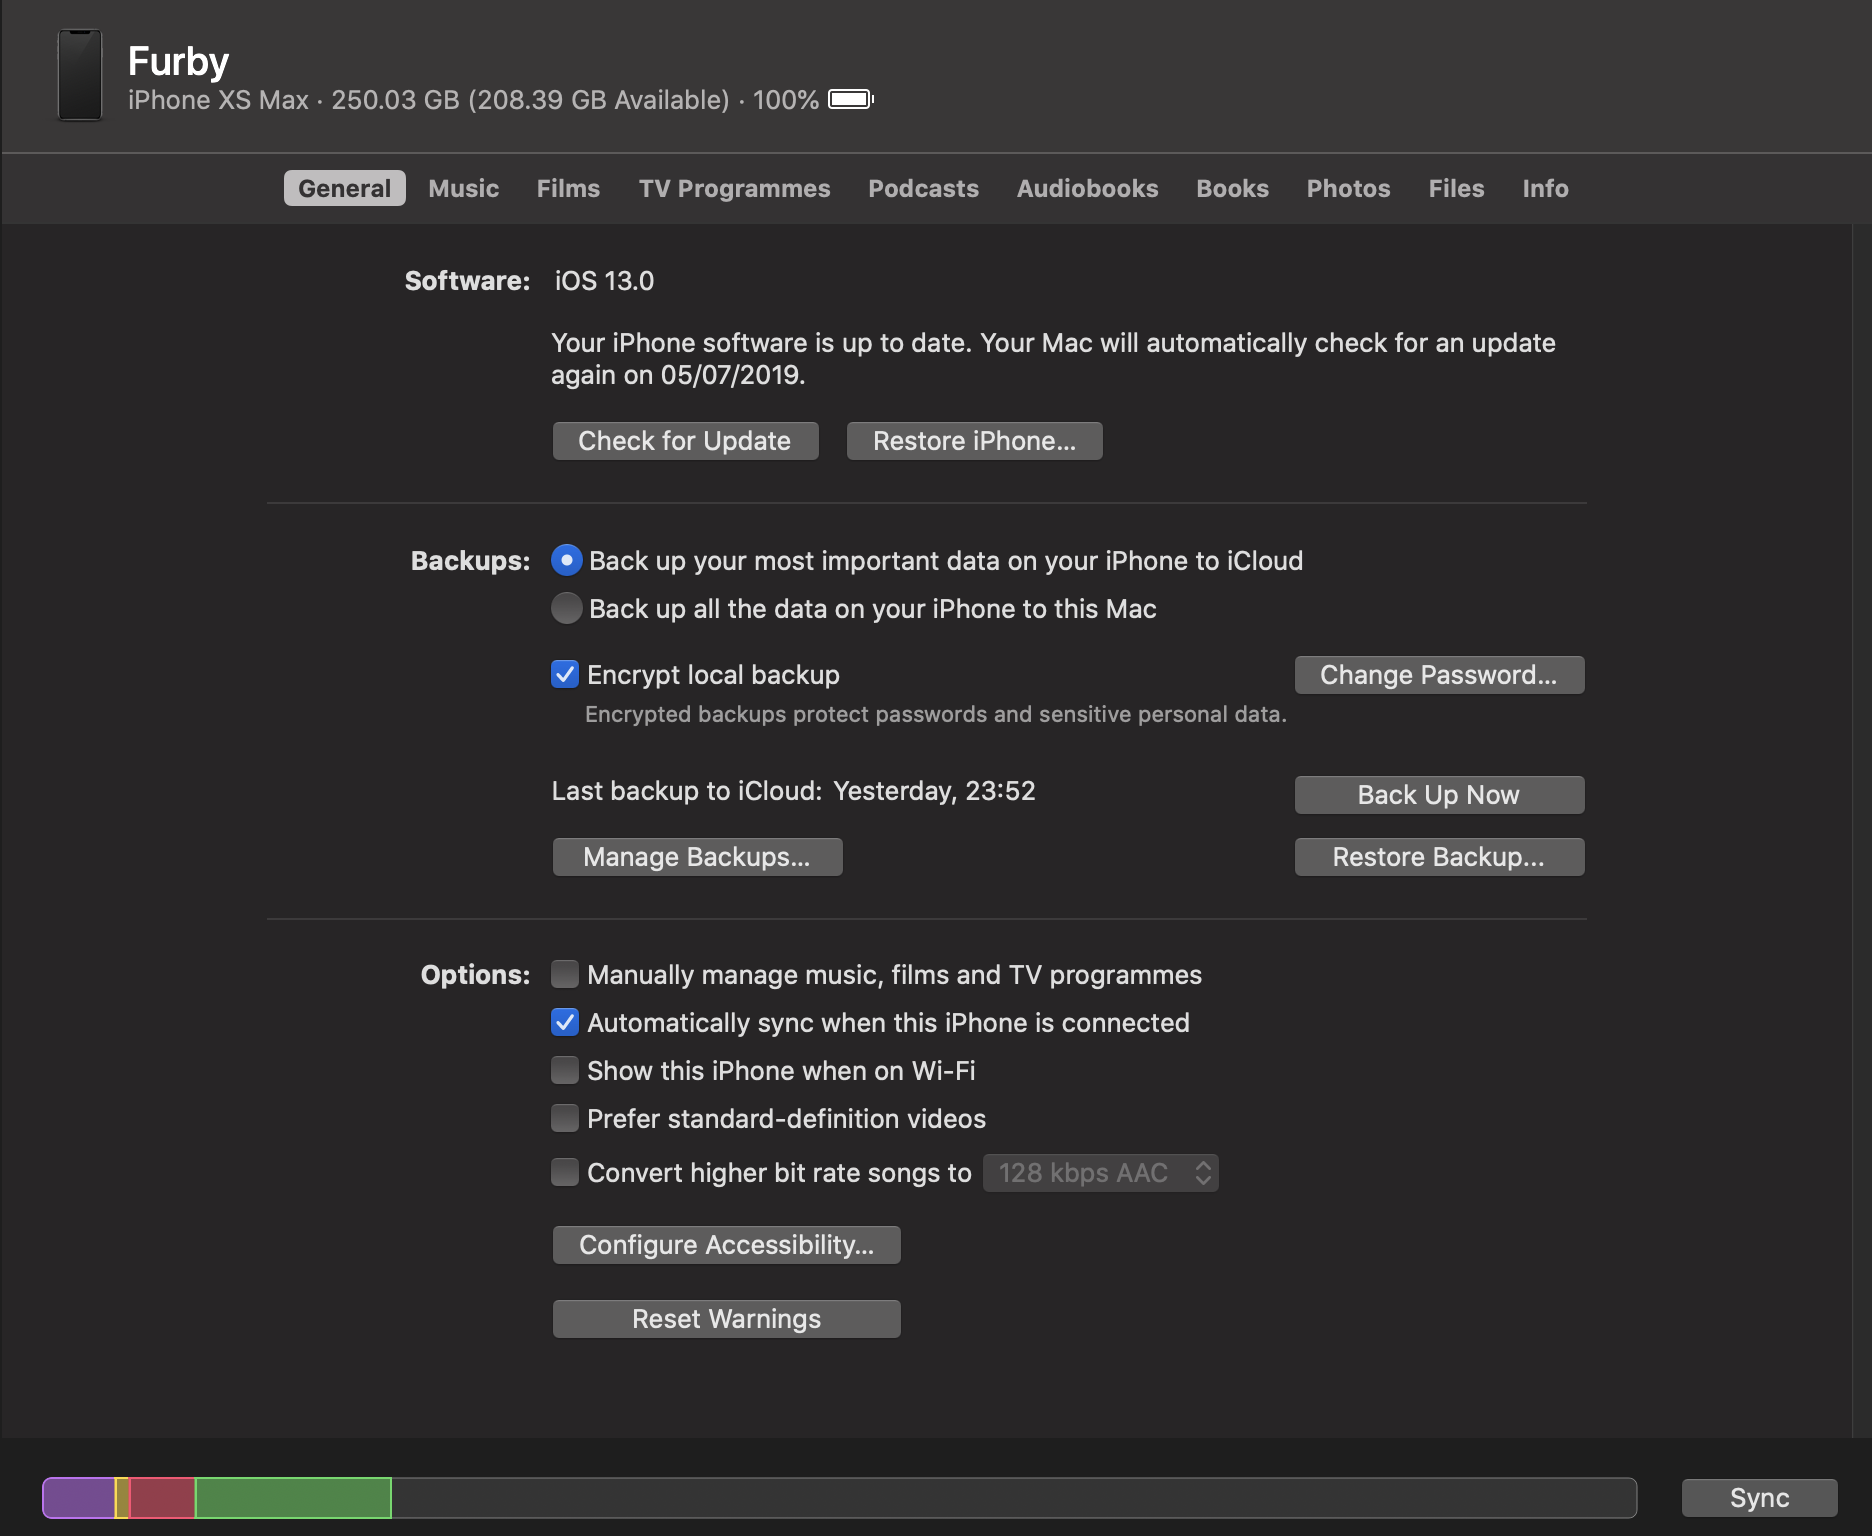Click the red segment of storage bar
Viewport: 1872px width, 1536px height.
coord(162,1498)
